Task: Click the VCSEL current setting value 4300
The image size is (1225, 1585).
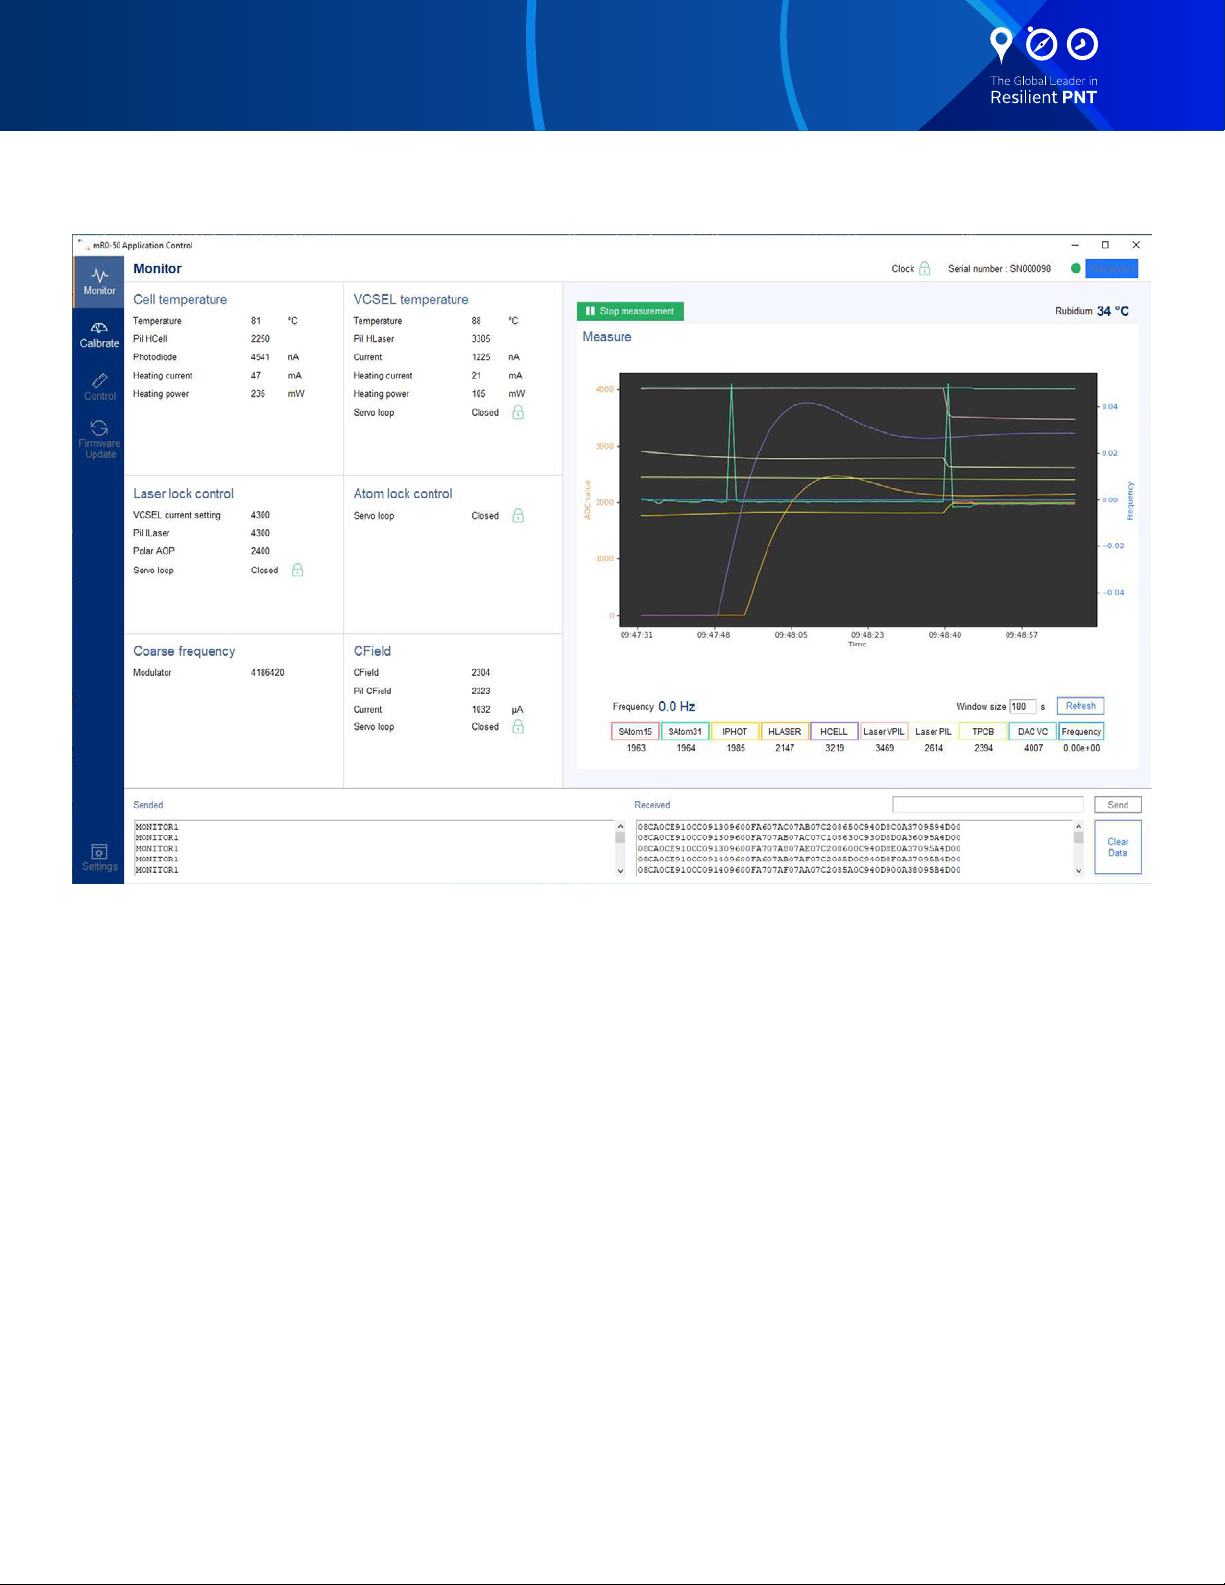Action: coord(260,515)
